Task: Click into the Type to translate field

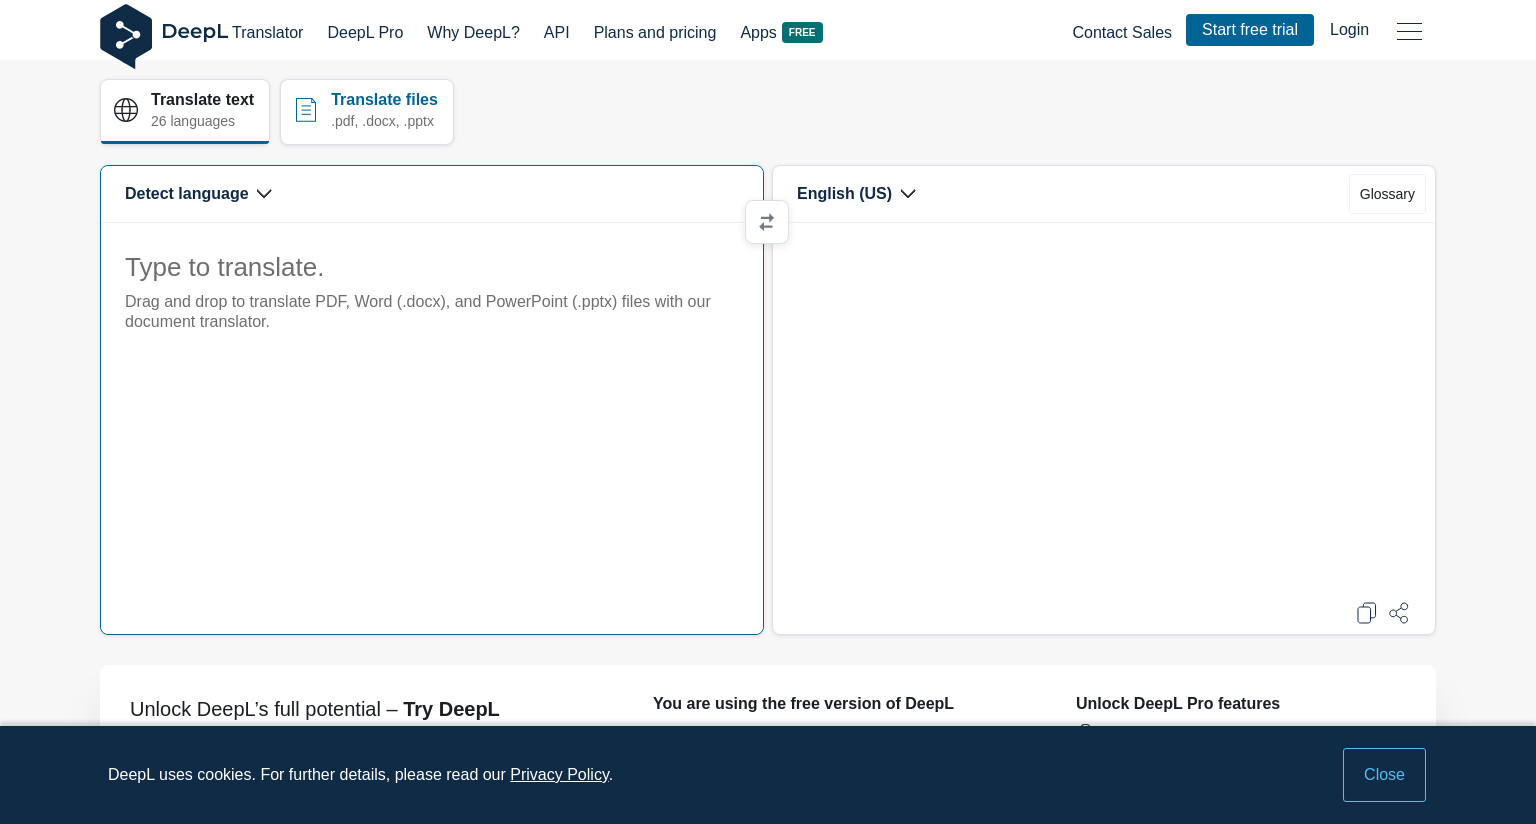Action: click(432, 428)
